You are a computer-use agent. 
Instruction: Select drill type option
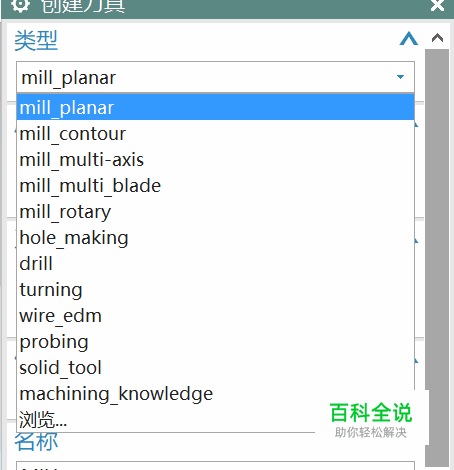(x=215, y=264)
